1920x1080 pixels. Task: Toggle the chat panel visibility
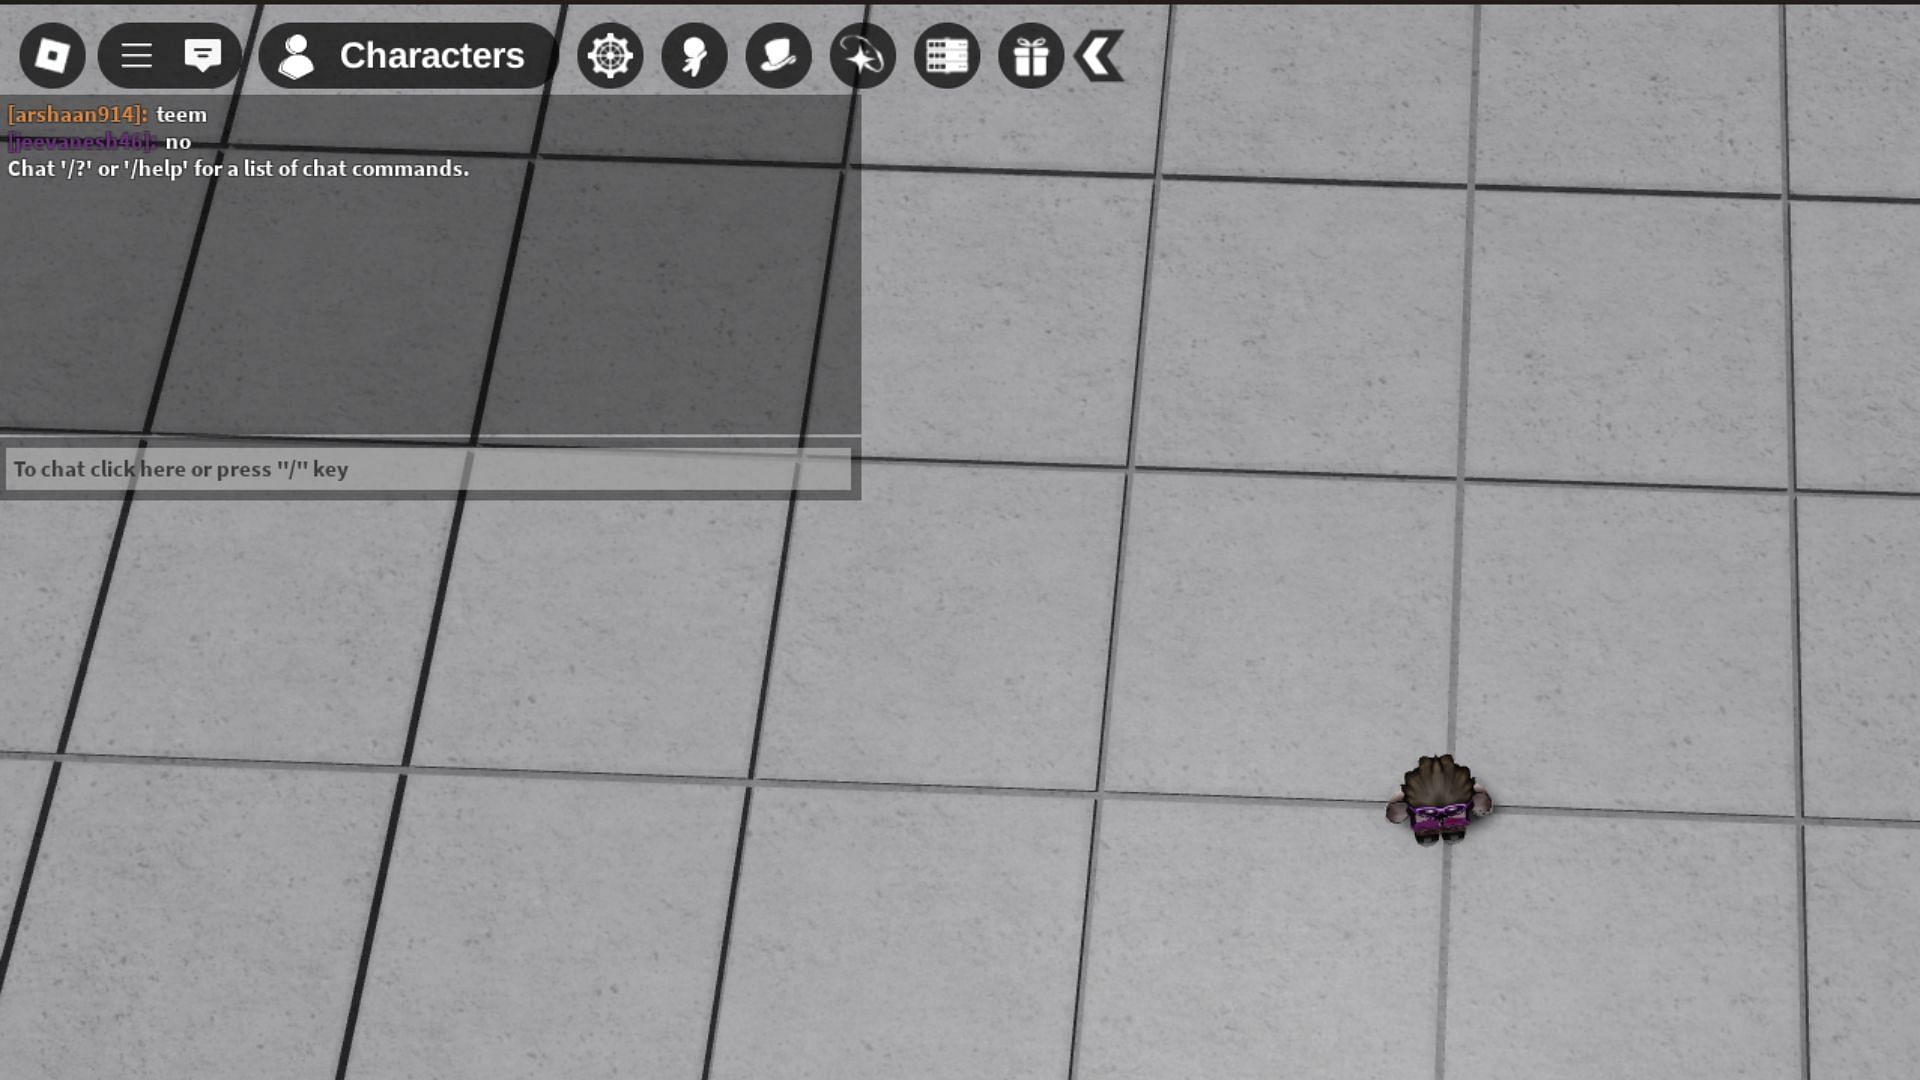pyautogui.click(x=203, y=55)
